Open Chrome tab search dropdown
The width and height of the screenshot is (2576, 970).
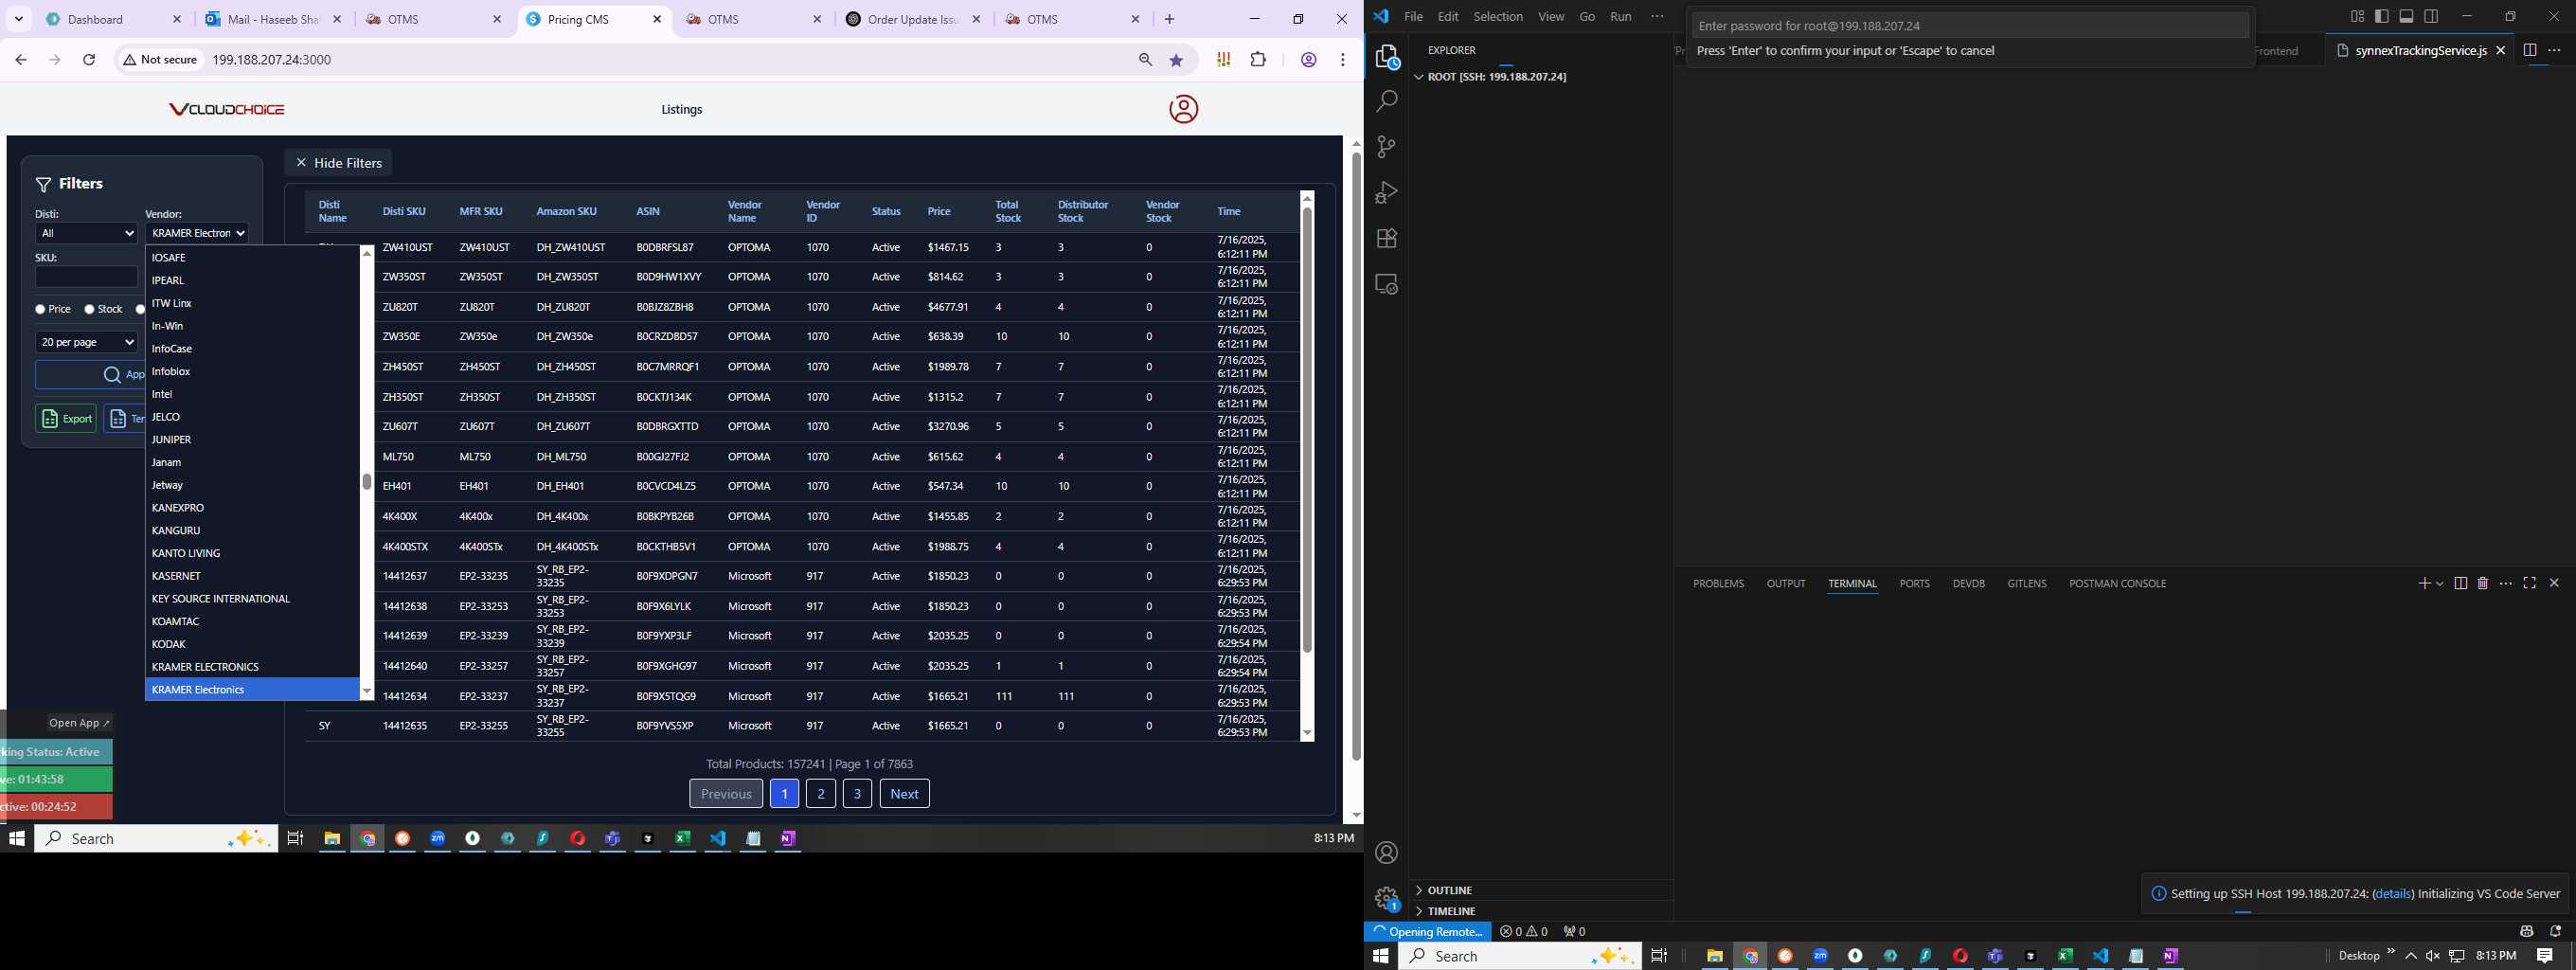tap(19, 19)
